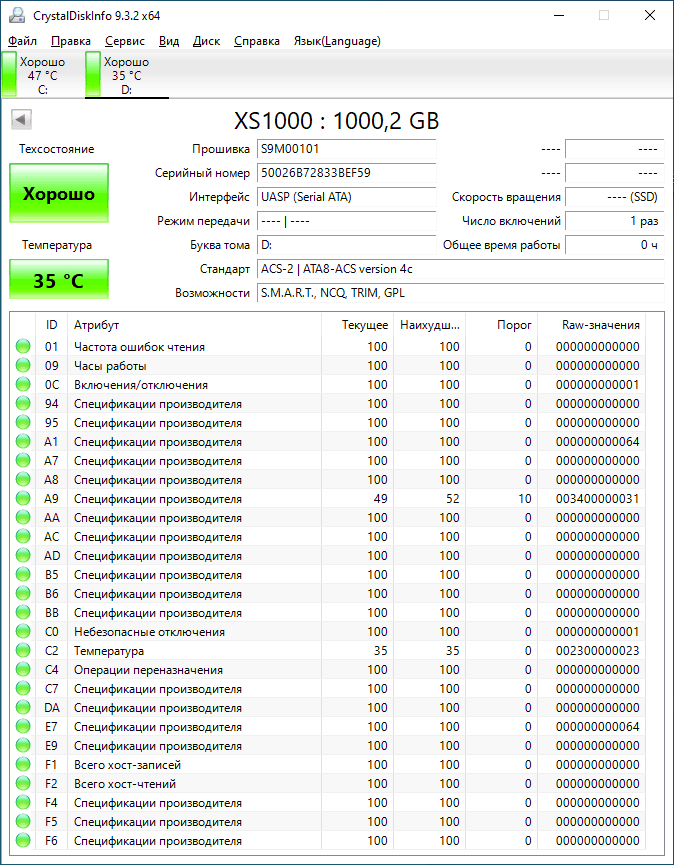Viewport: 674px width, 865px height.
Task: Click status icon of attribute A9
Action: click(x=23, y=499)
